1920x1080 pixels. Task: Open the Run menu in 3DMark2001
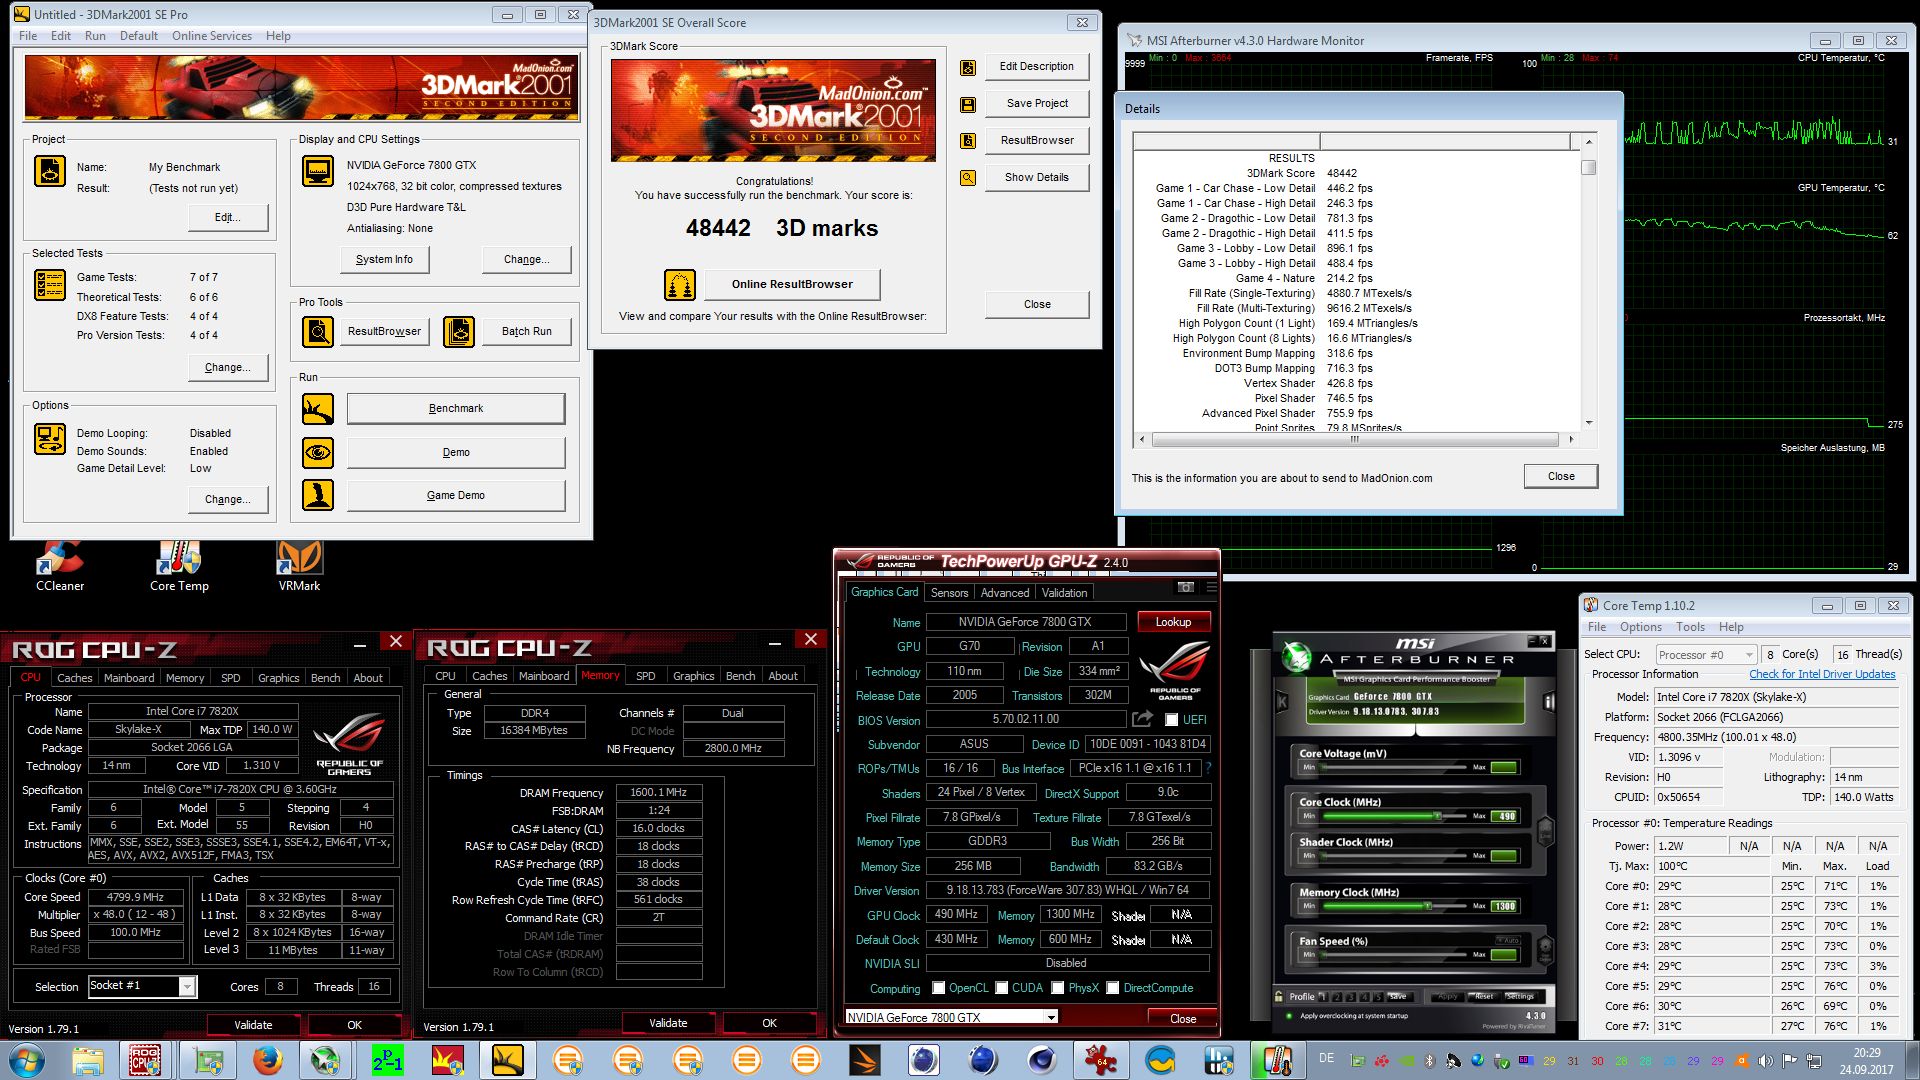pos(95,36)
